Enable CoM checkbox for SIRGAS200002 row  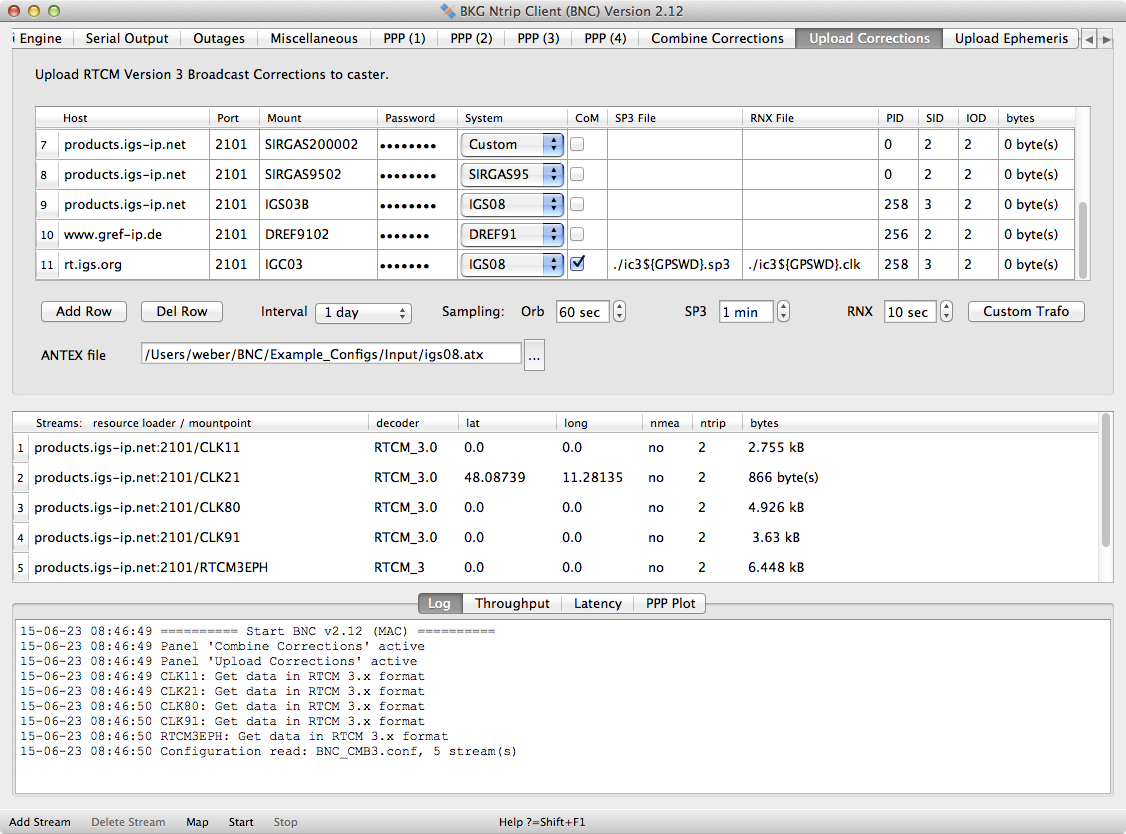click(x=577, y=144)
